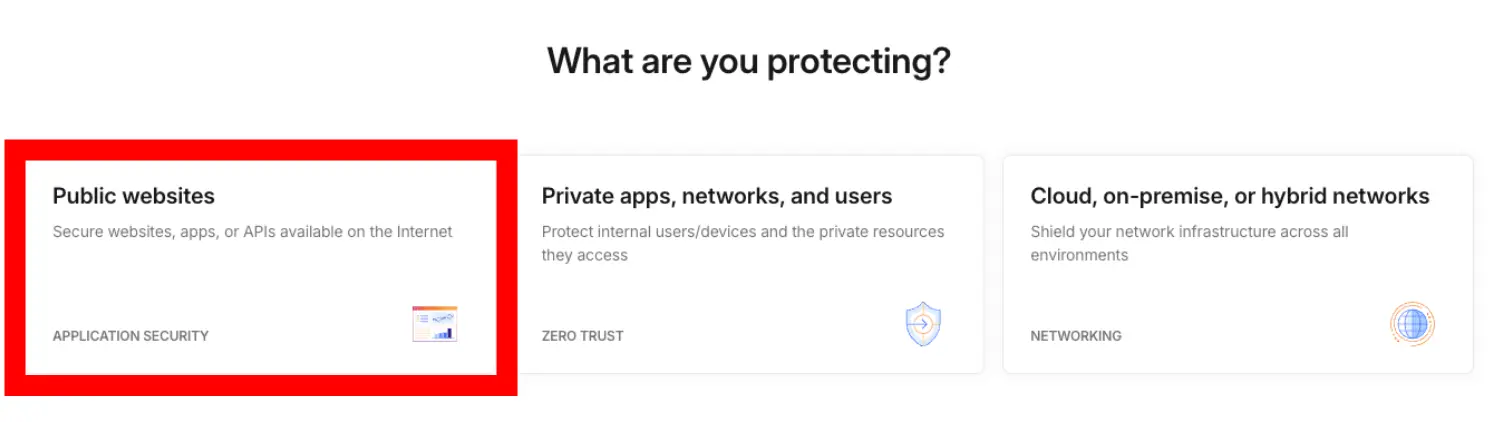Click "they access" text in the Private apps card
The image size is (1500, 422).
click(x=584, y=255)
